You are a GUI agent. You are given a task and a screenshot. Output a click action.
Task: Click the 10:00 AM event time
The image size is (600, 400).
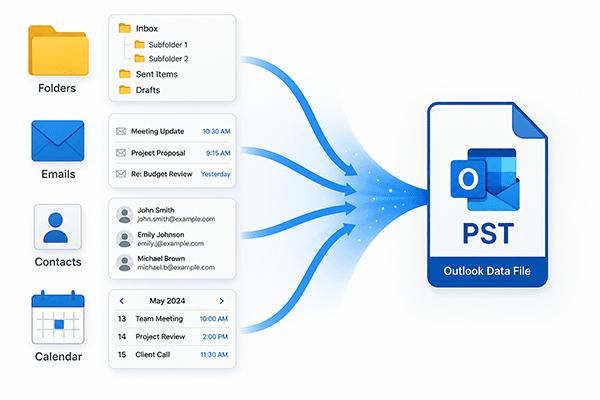214,319
